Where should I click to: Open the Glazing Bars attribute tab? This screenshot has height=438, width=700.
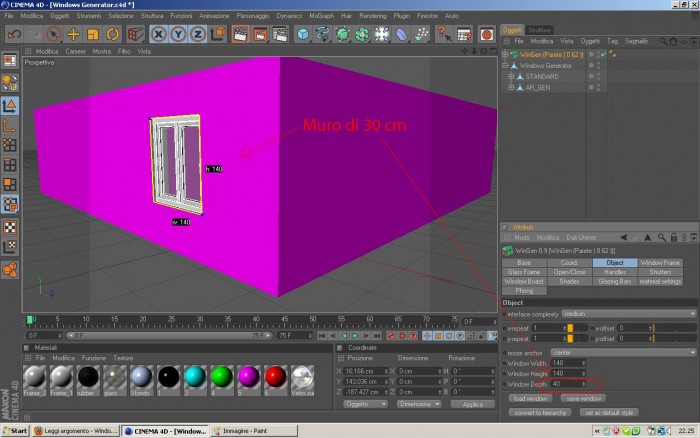pyautogui.click(x=615, y=281)
